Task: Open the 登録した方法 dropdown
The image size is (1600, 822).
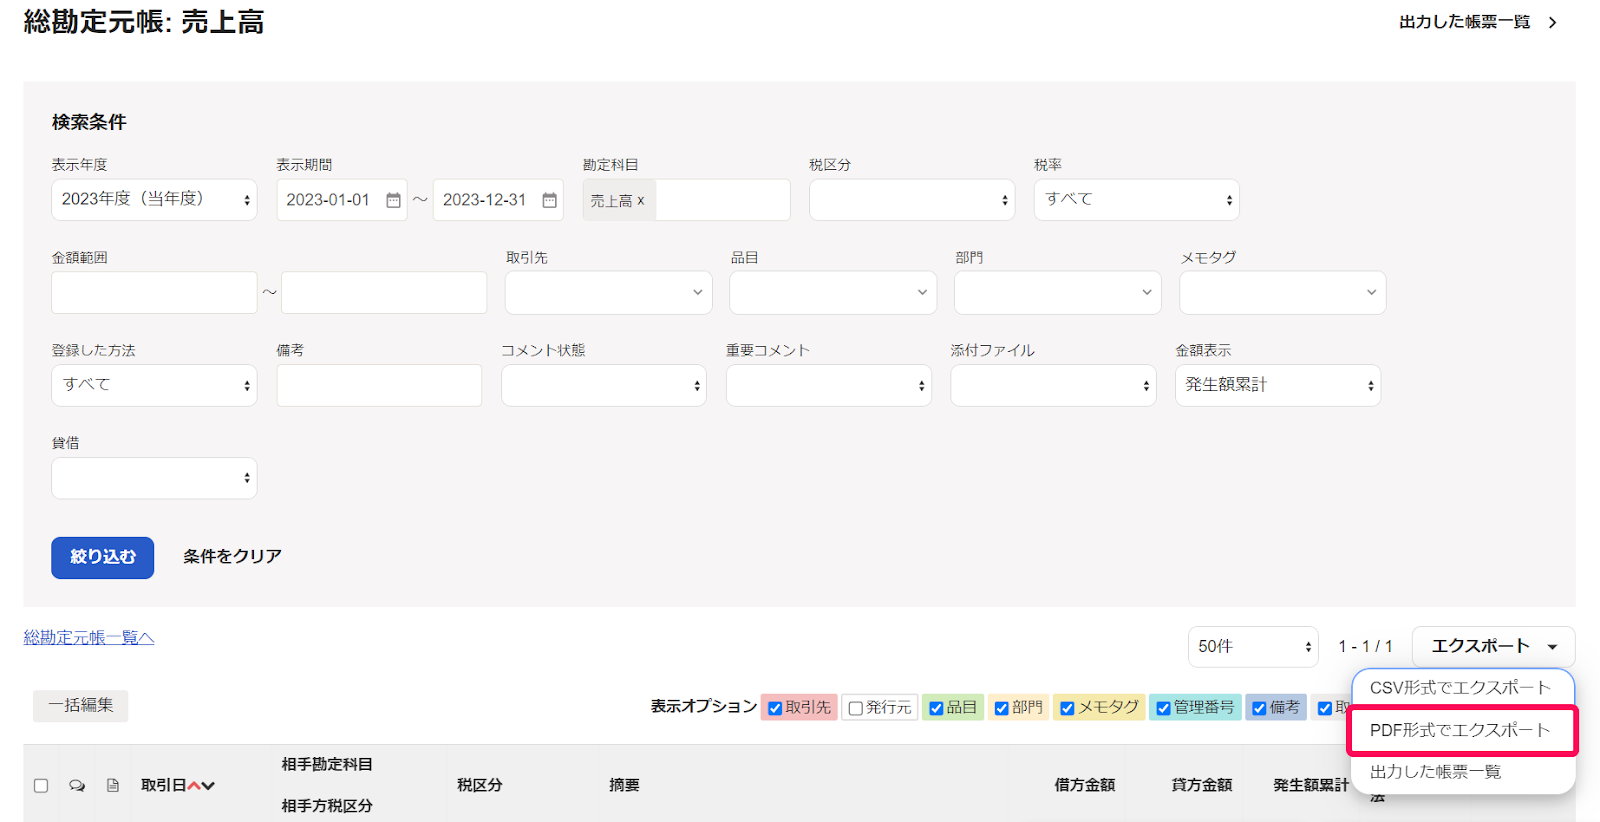Action: (154, 385)
